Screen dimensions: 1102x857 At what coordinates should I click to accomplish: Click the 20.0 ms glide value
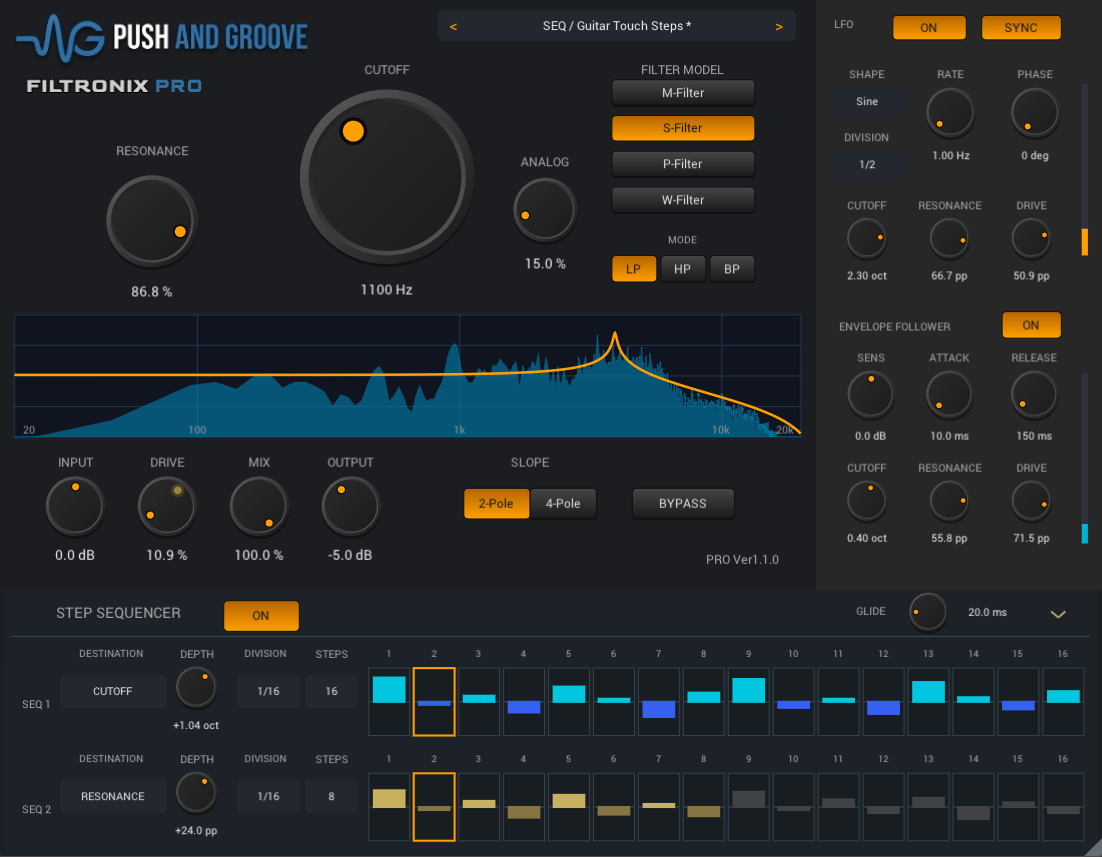[987, 612]
